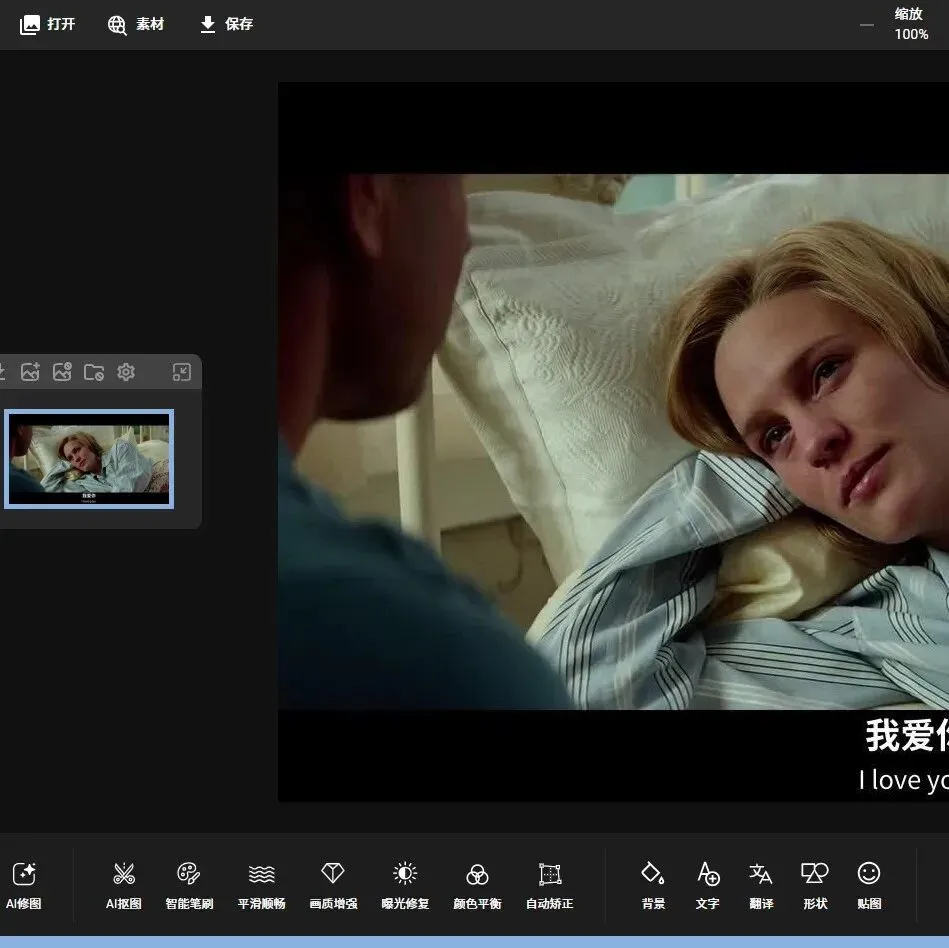
Task: Click the 打开 open button
Action: click(x=47, y=24)
